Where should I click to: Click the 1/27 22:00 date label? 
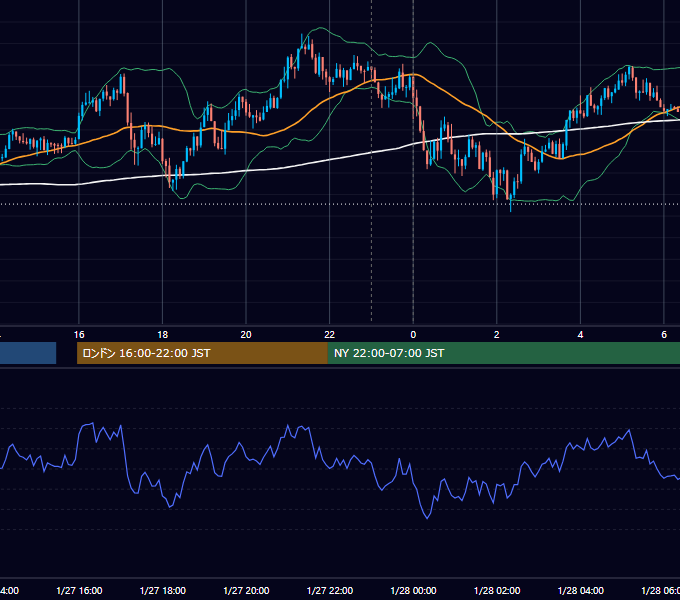pyautogui.click(x=330, y=590)
